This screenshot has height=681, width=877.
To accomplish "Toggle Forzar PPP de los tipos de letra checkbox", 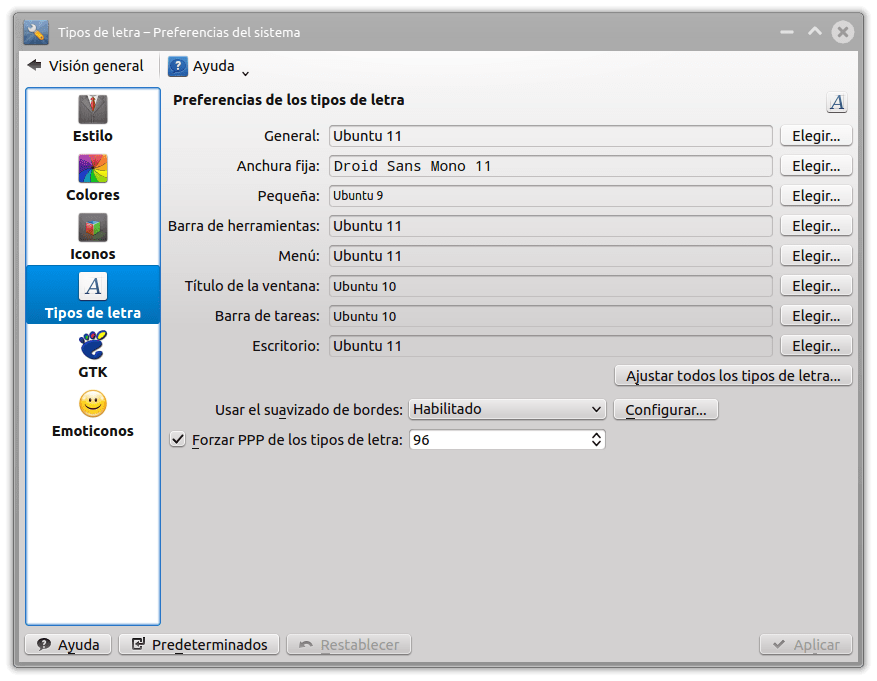I will coord(179,439).
